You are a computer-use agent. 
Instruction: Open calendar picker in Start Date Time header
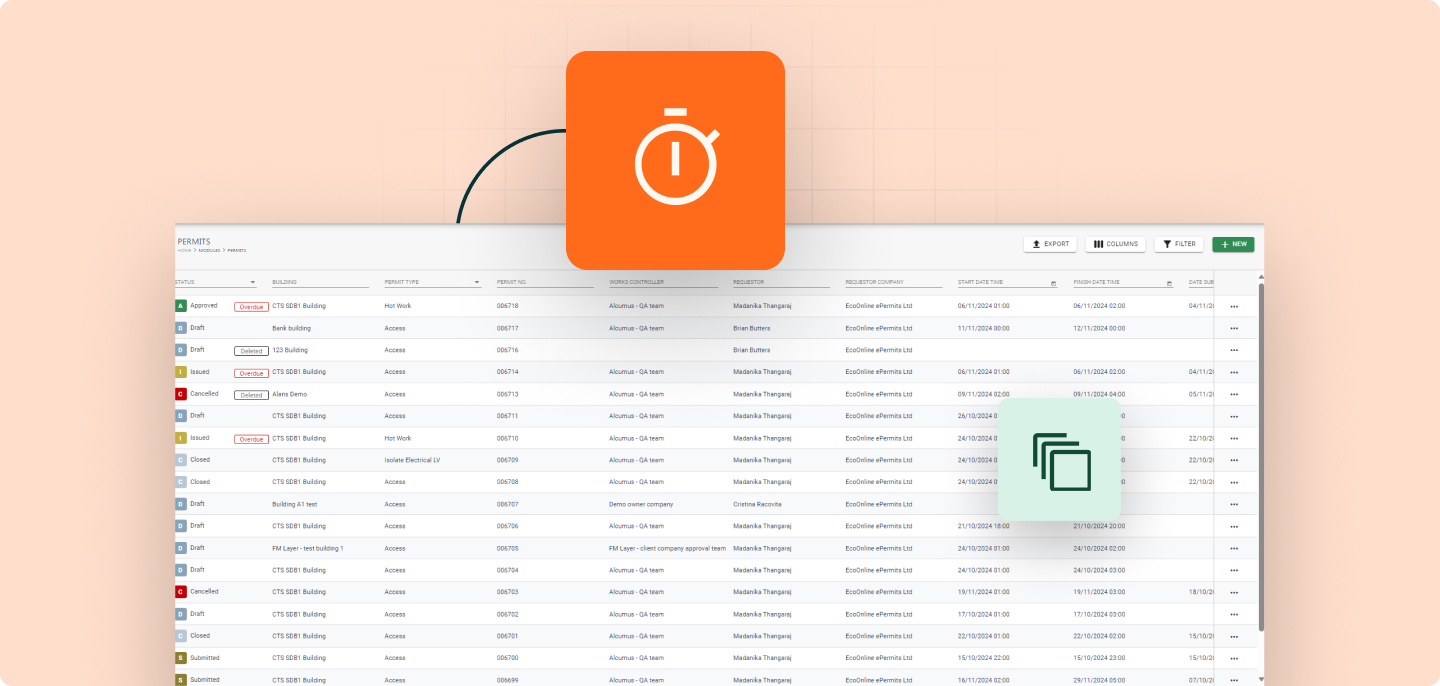coord(1053,283)
